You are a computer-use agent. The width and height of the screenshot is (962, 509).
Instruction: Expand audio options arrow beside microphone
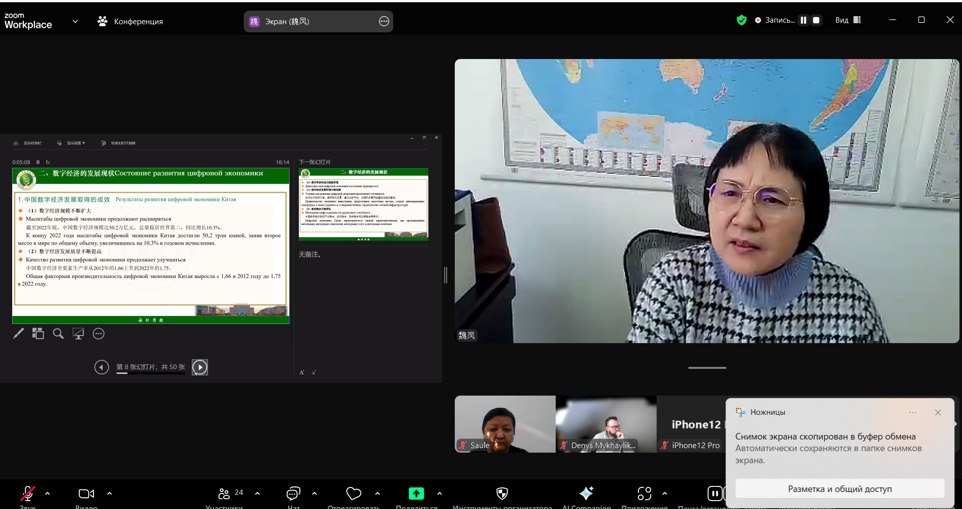(47, 493)
